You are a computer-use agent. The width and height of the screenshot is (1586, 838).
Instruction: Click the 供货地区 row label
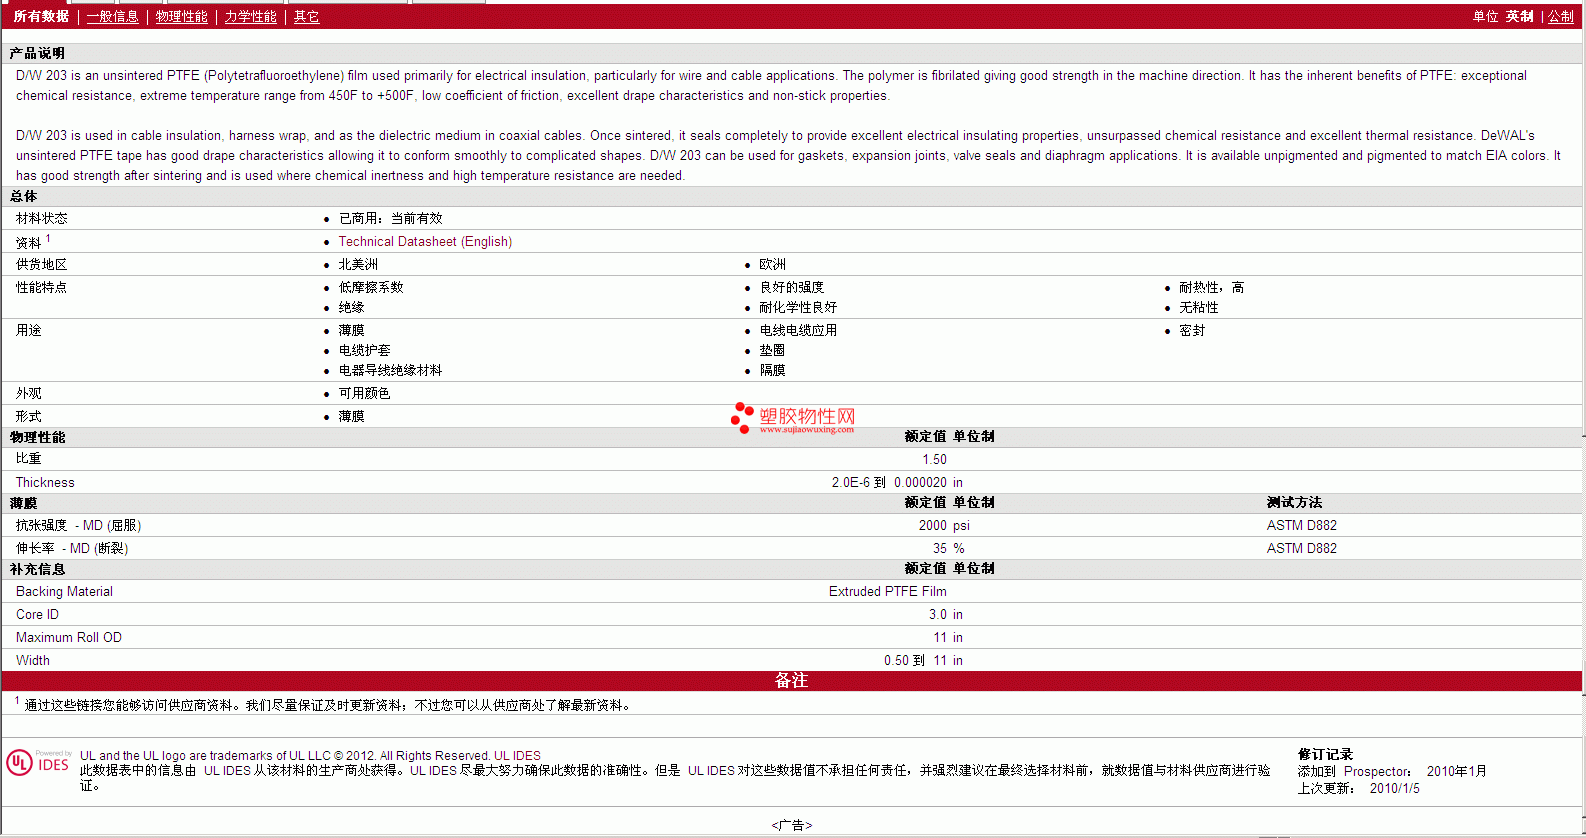click(x=42, y=265)
